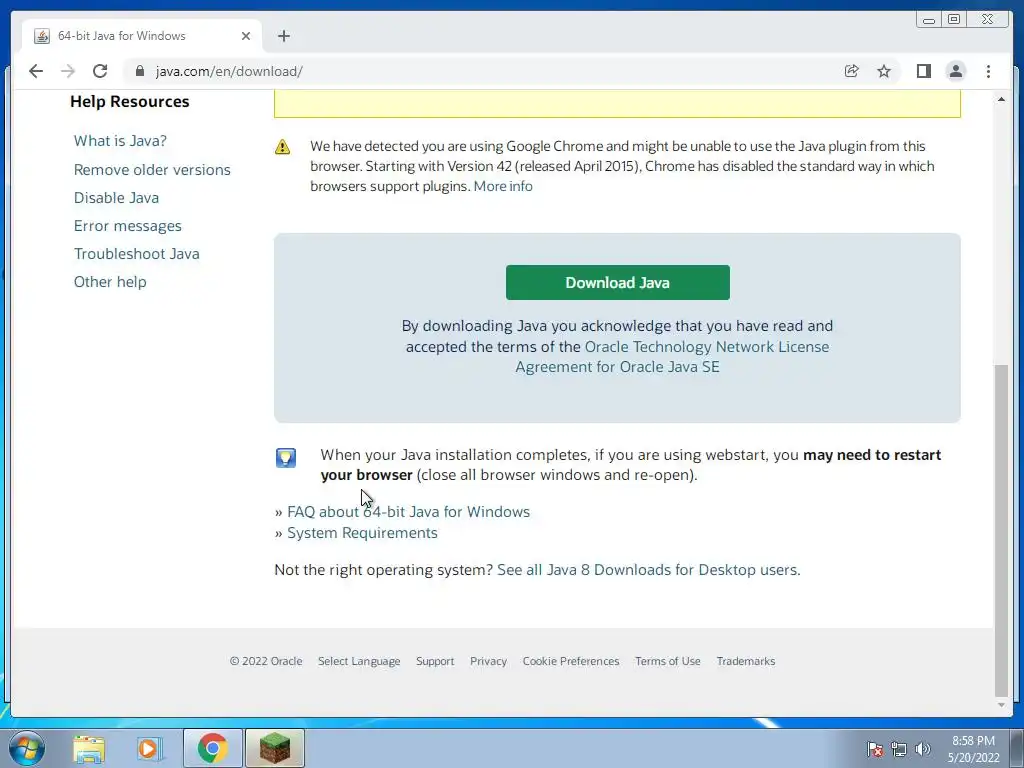Select the 64-bit Java for Windows tab
Image resolution: width=1024 pixels, height=768 pixels.
click(142, 36)
